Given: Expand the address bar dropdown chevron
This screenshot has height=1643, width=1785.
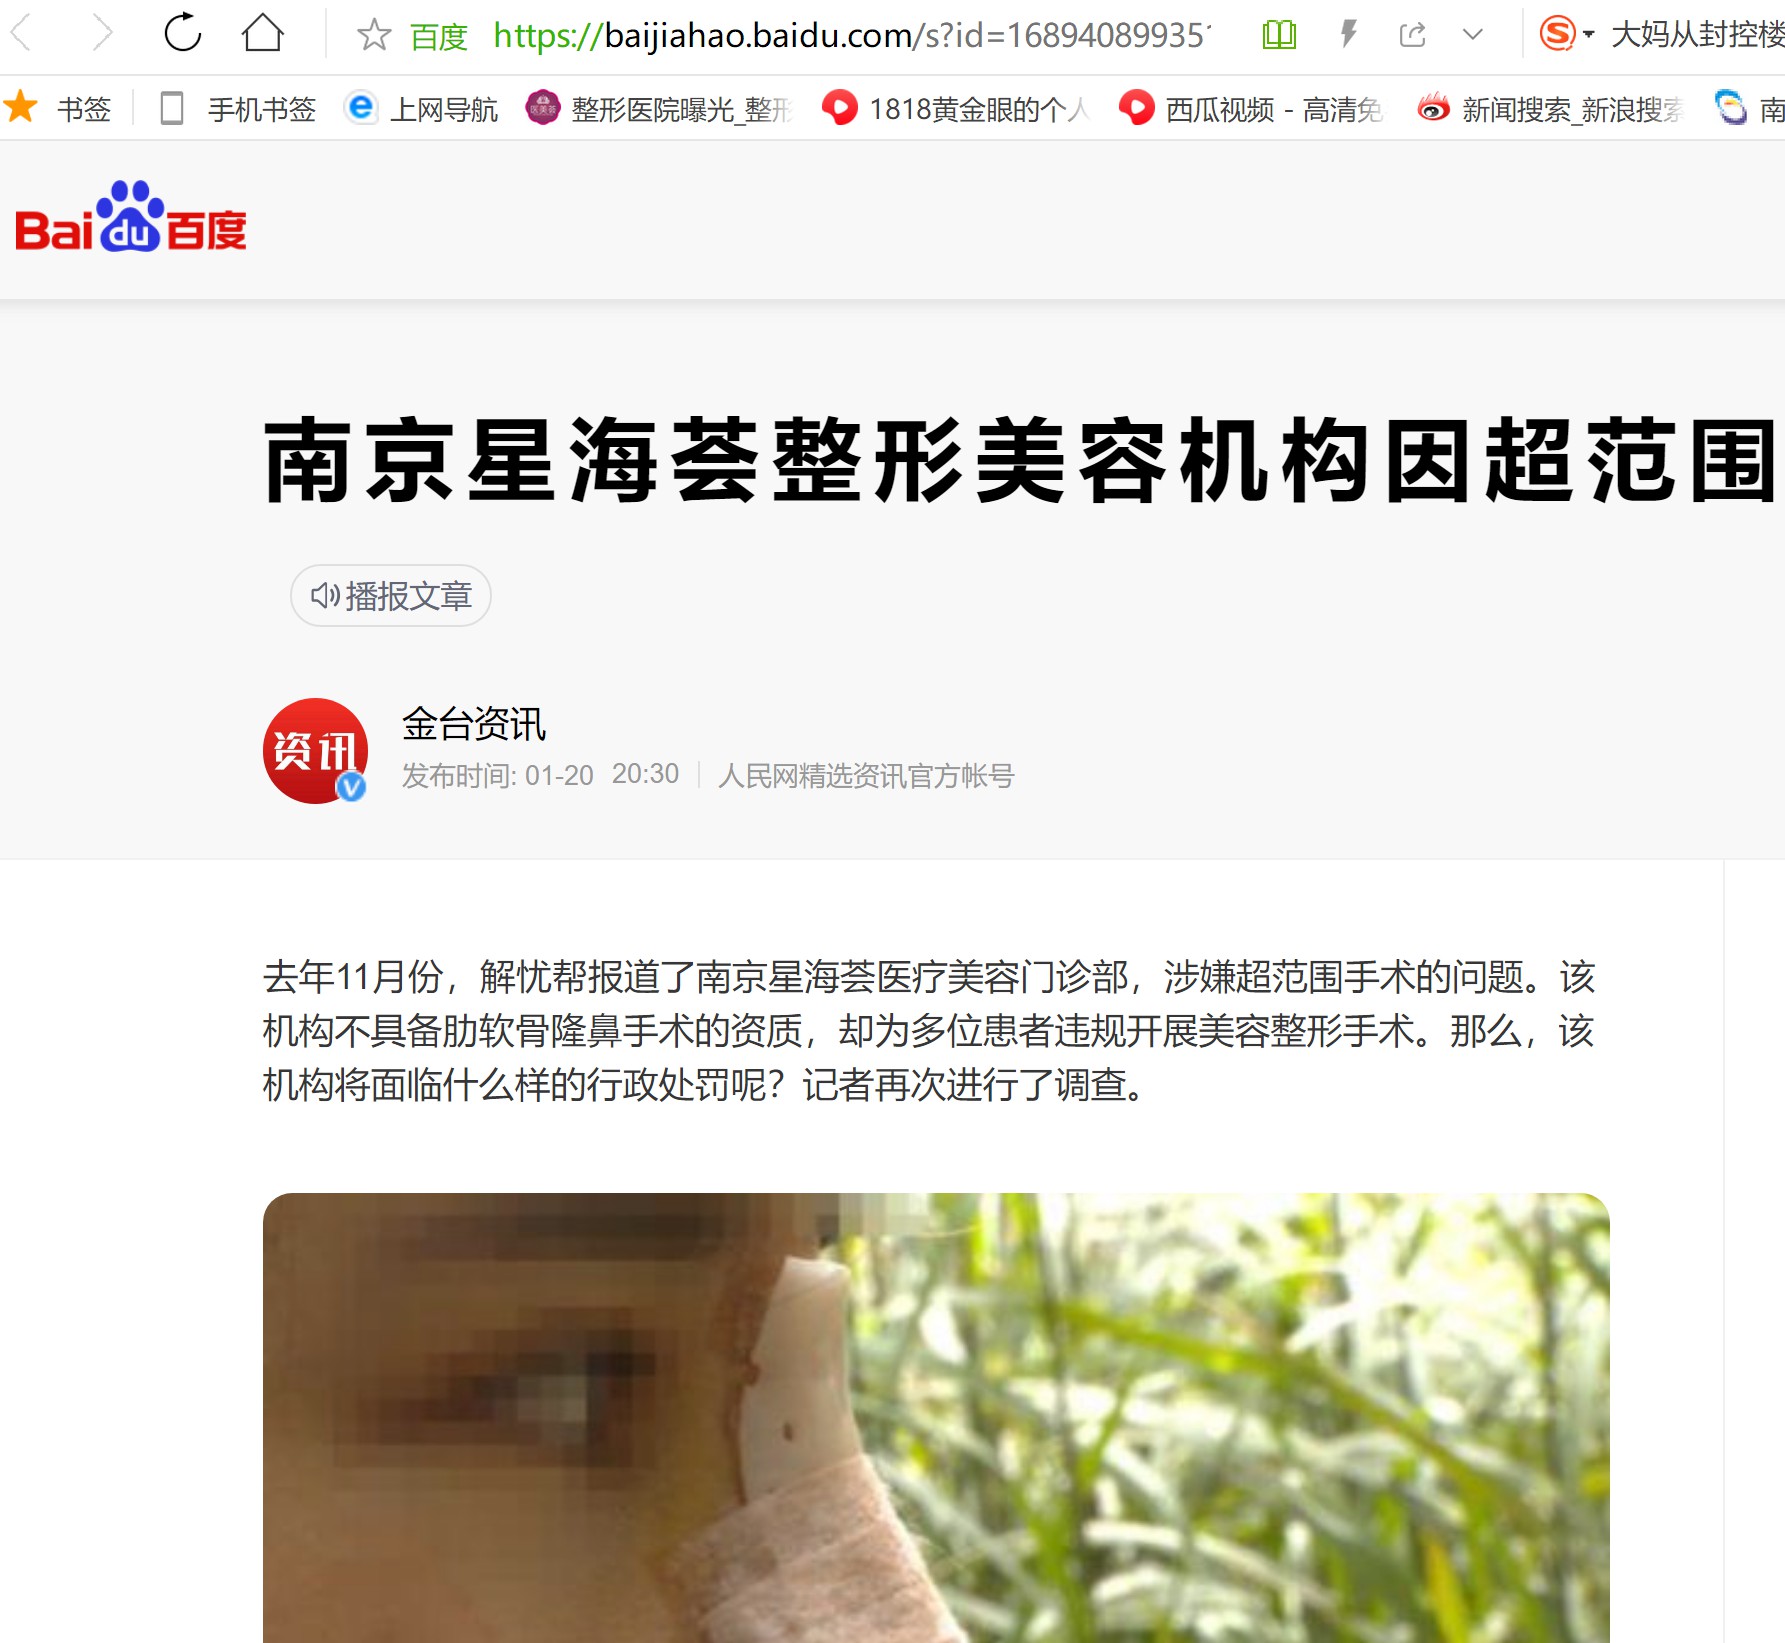Looking at the screenshot, I should (1472, 35).
